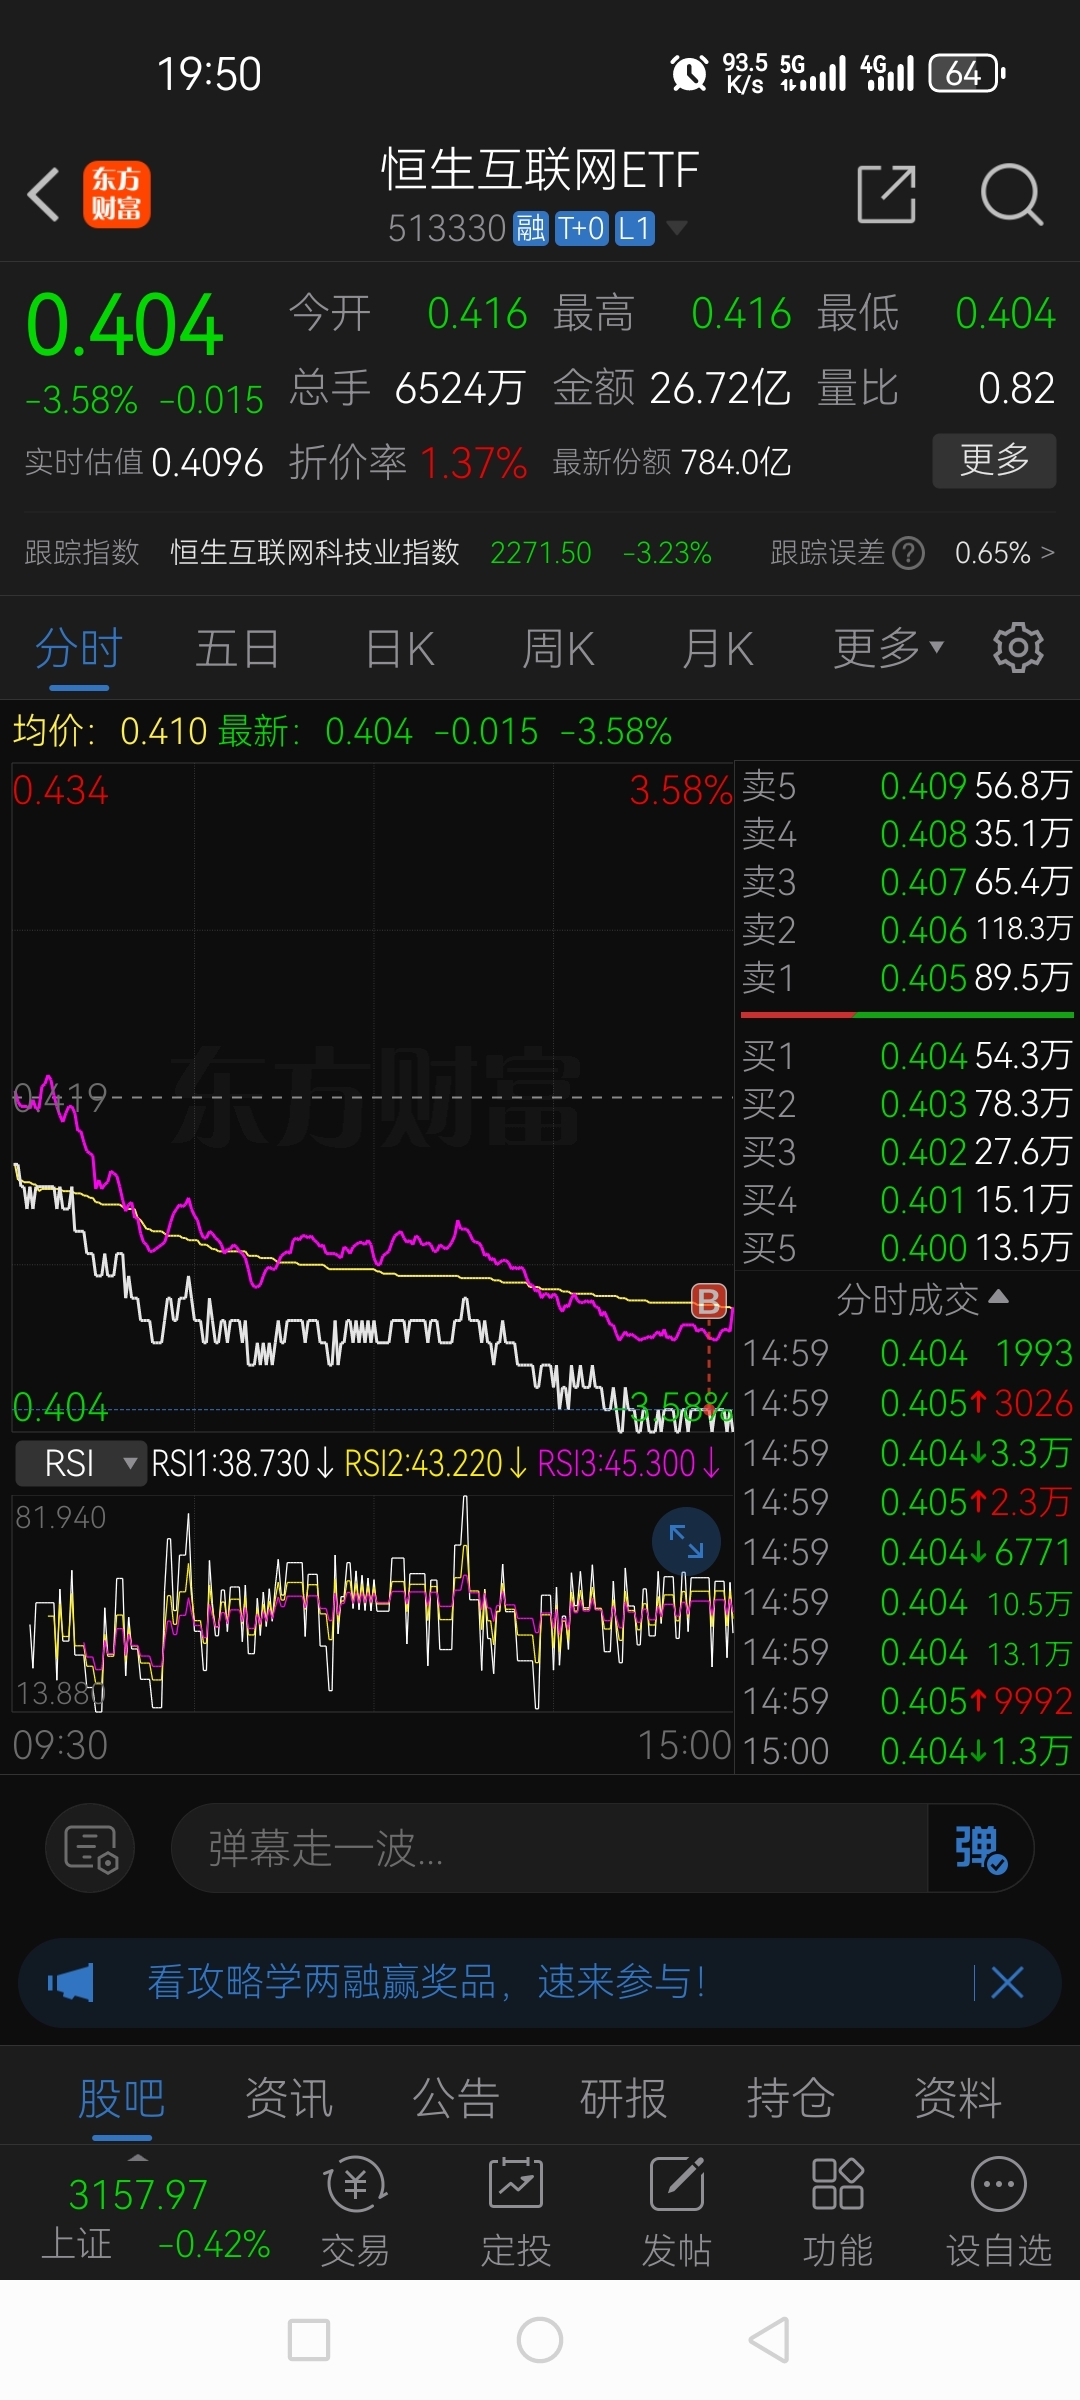The image size is (1080, 2400).
Task: Open tracking error details arrow
Action: pos(1048,552)
